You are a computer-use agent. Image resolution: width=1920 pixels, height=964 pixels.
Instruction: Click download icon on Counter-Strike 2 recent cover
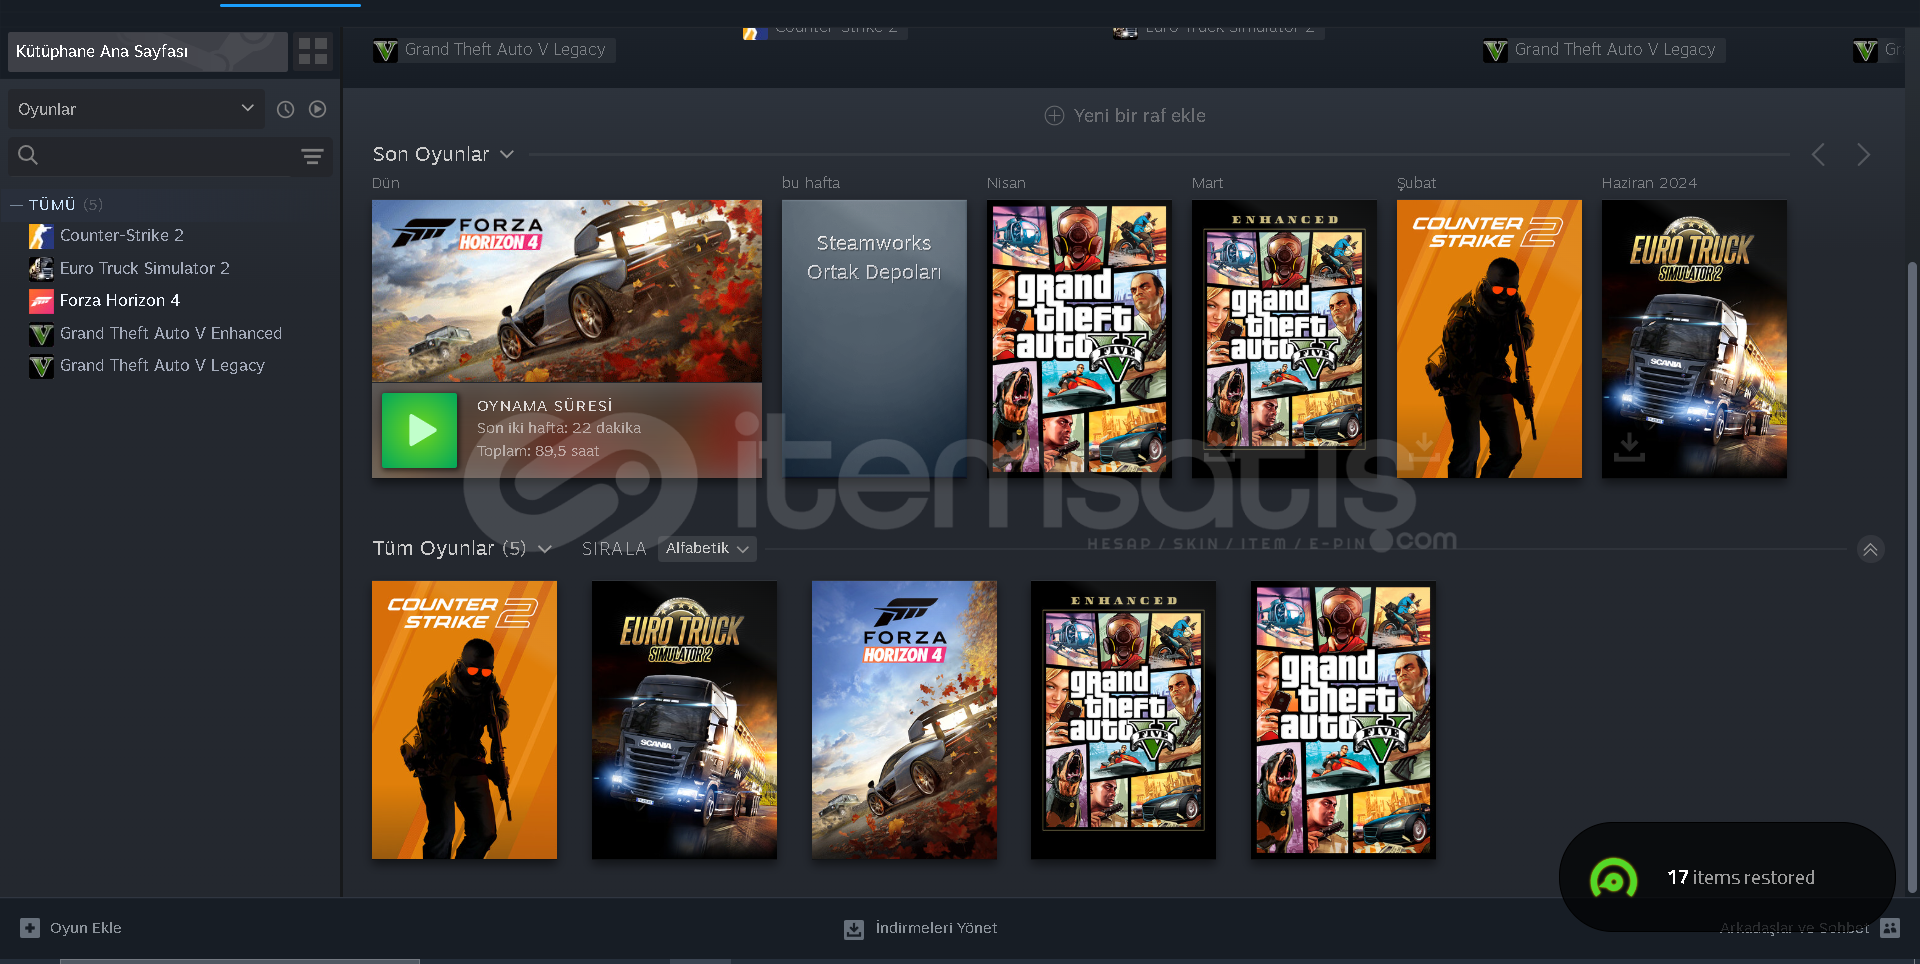pyautogui.click(x=1424, y=447)
